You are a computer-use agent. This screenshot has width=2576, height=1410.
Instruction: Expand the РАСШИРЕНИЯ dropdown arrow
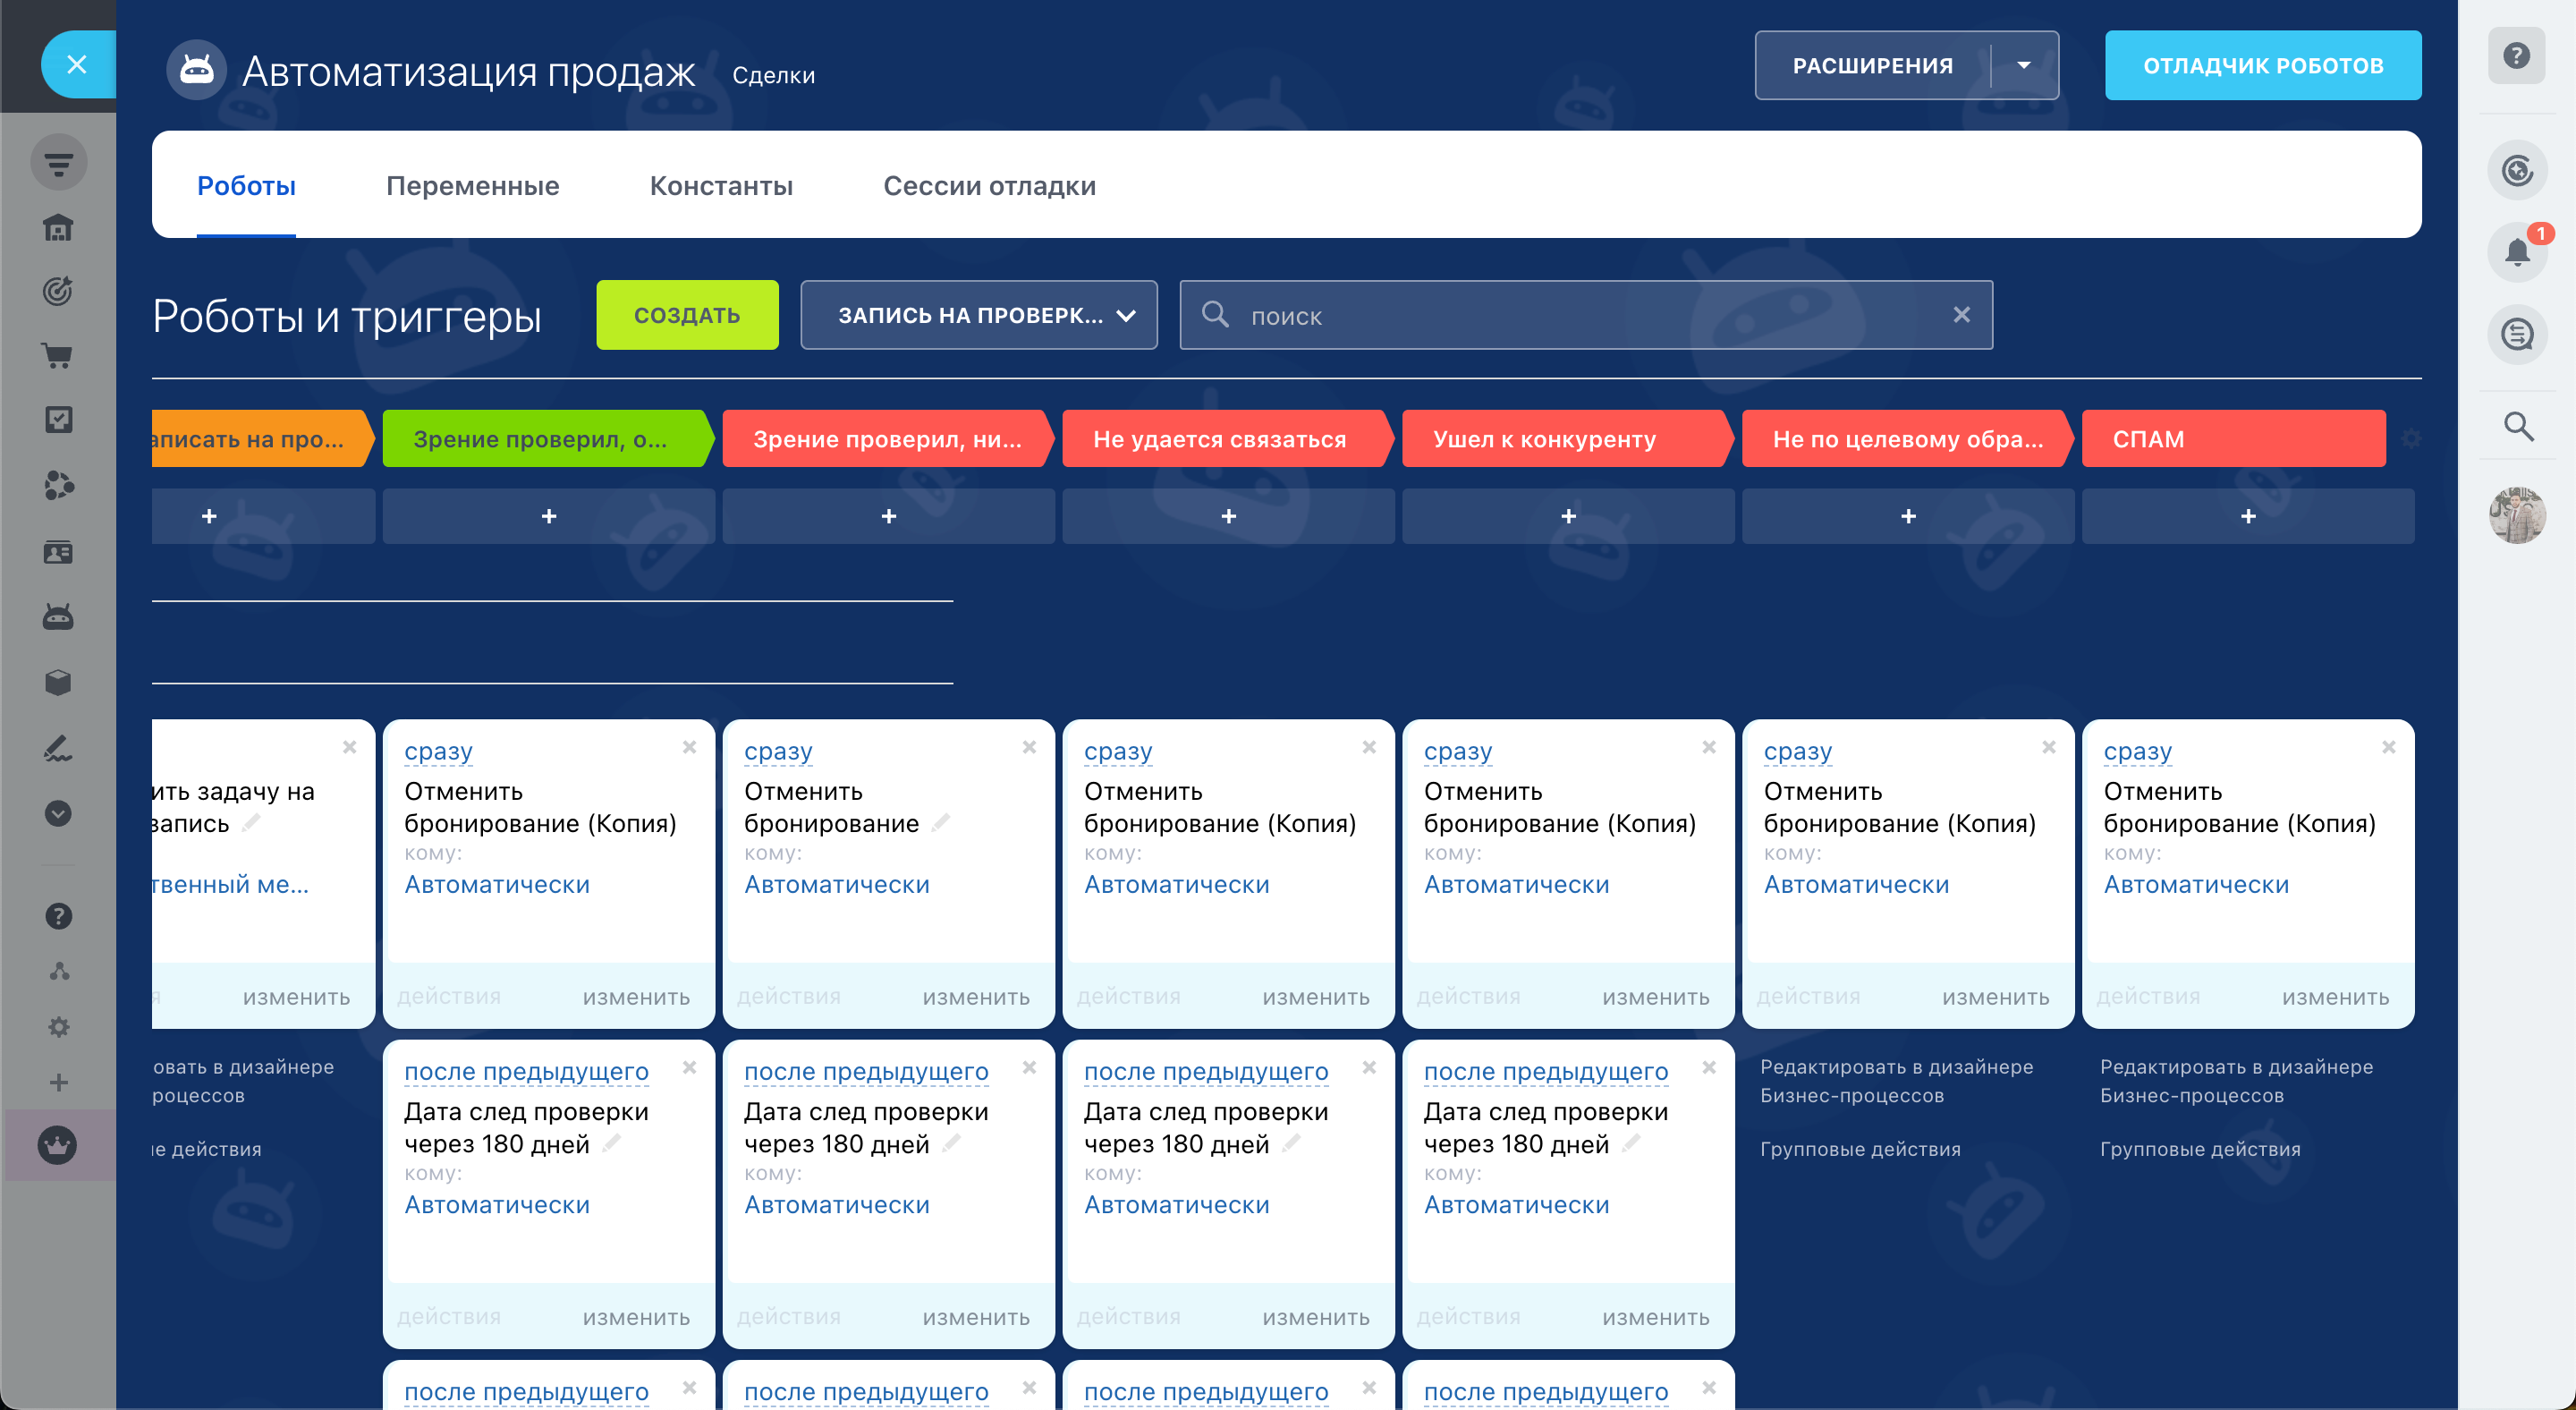2023,66
